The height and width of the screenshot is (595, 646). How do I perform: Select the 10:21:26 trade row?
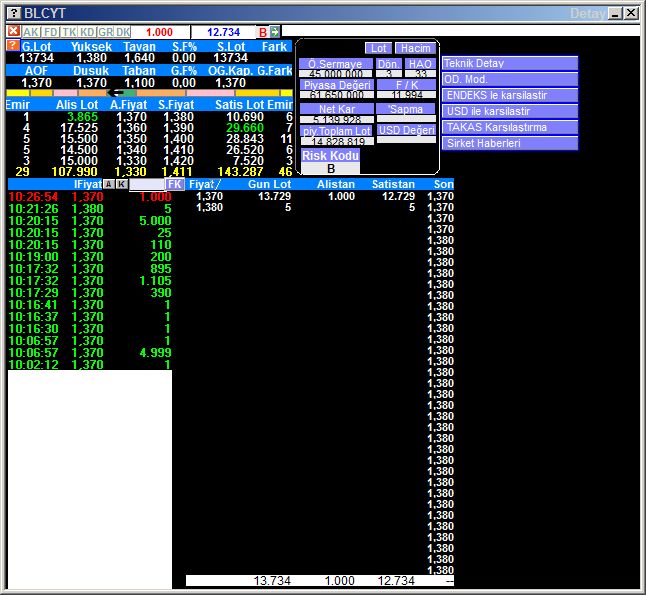pyautogui.click(x=90, y=208)
